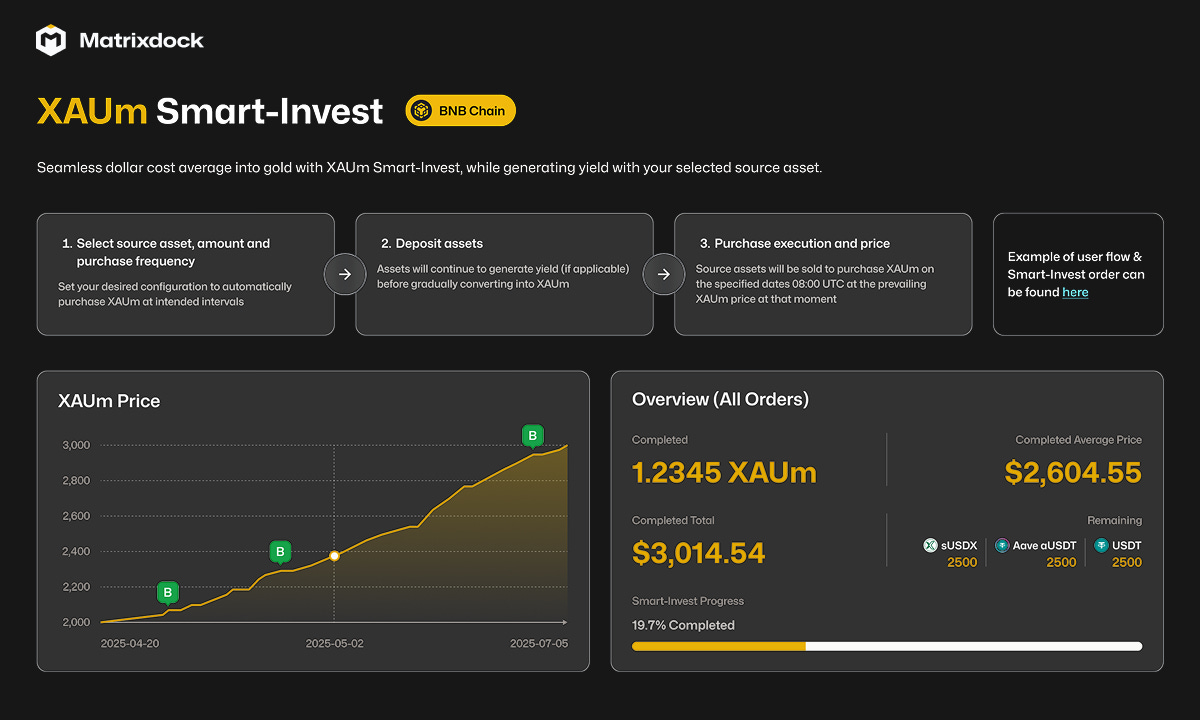
Task: Click the '3,000' y-axis label
Action: point(76,445)
